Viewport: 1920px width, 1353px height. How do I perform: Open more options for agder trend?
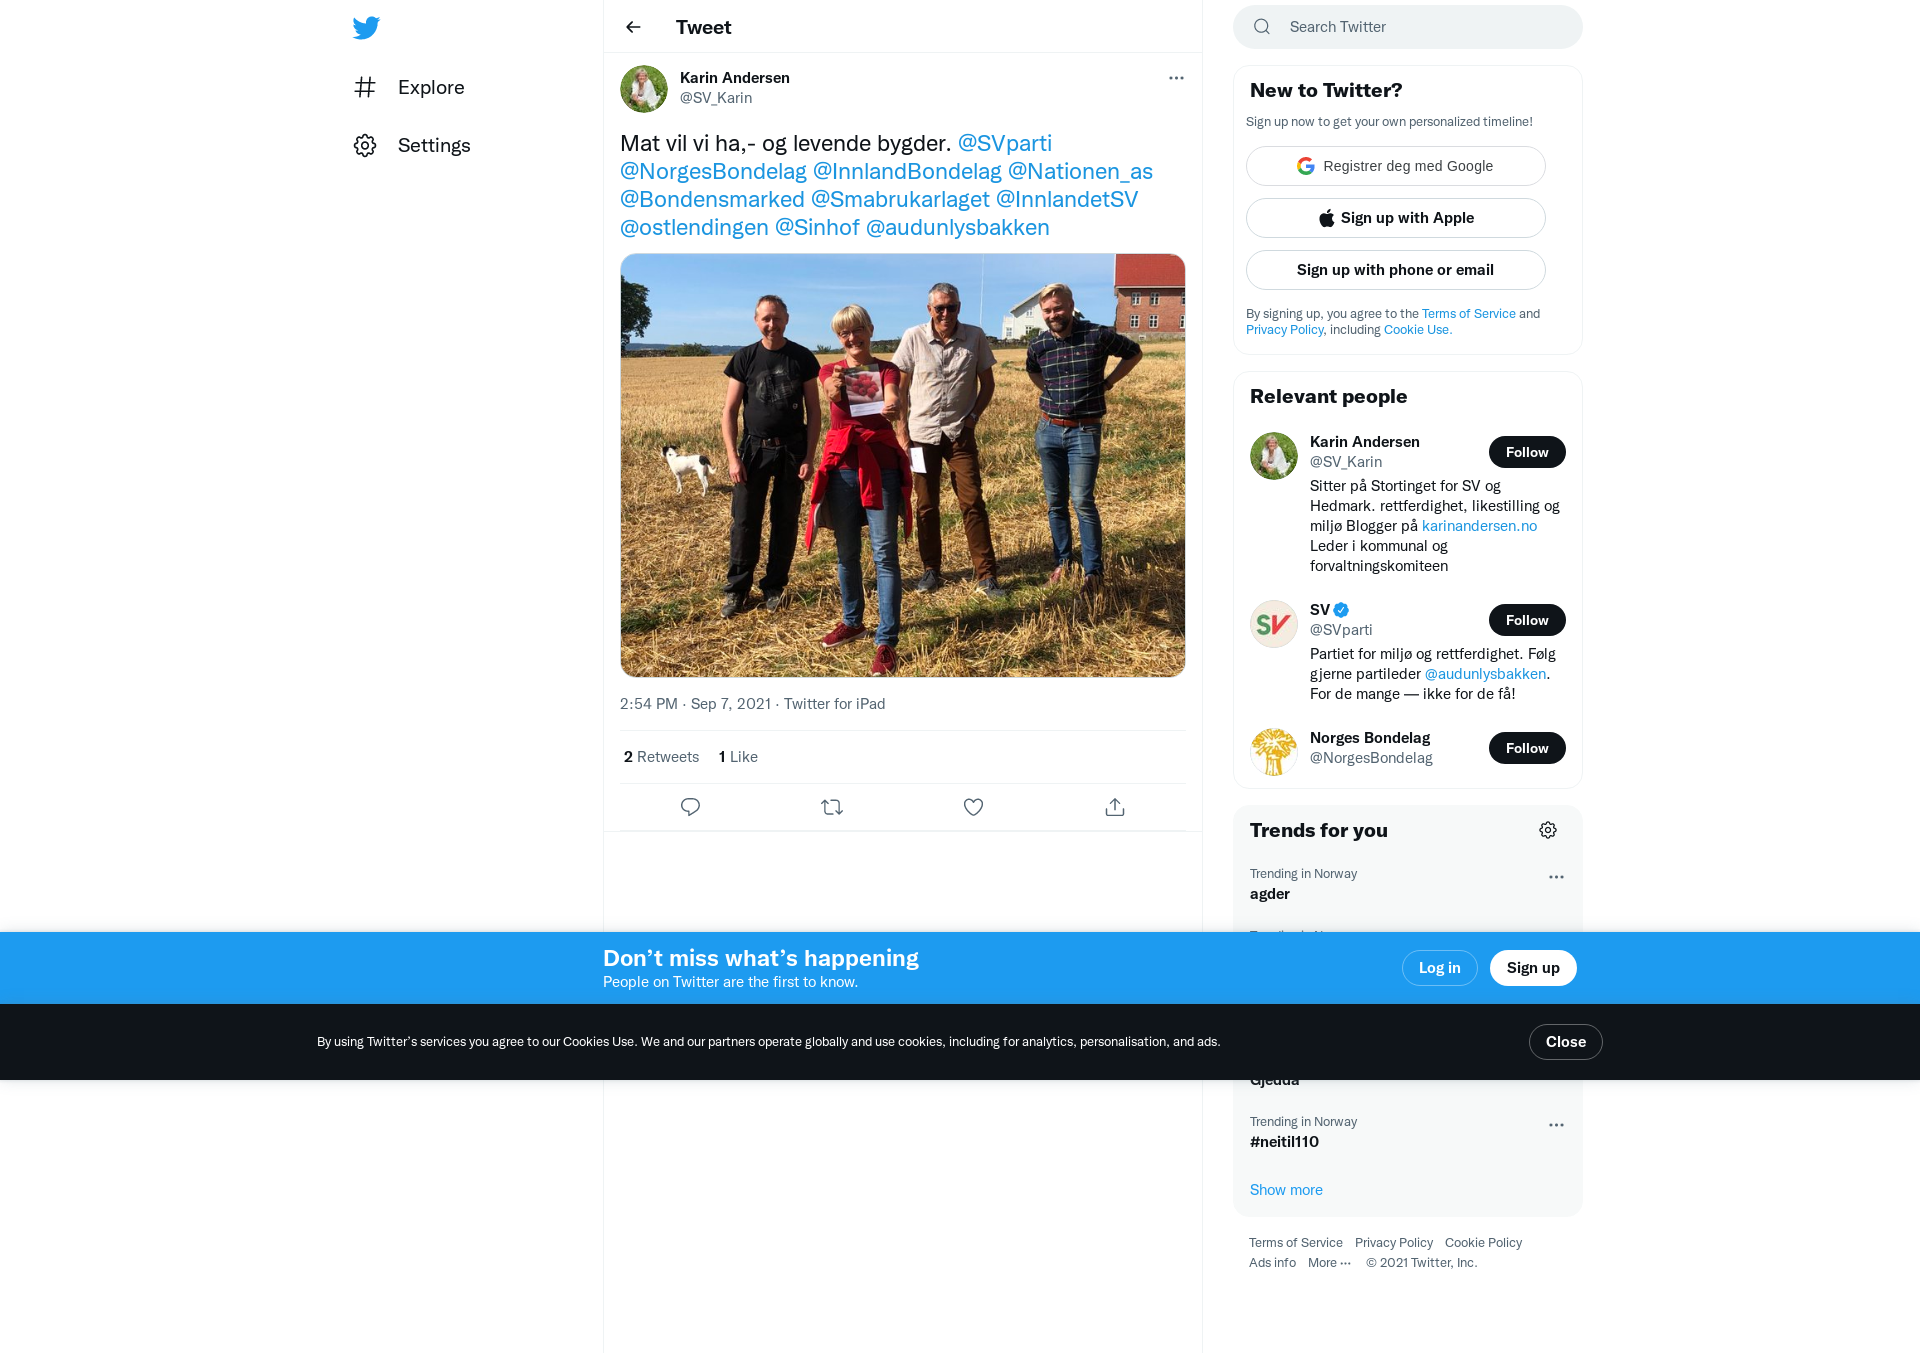[1556, 877]
